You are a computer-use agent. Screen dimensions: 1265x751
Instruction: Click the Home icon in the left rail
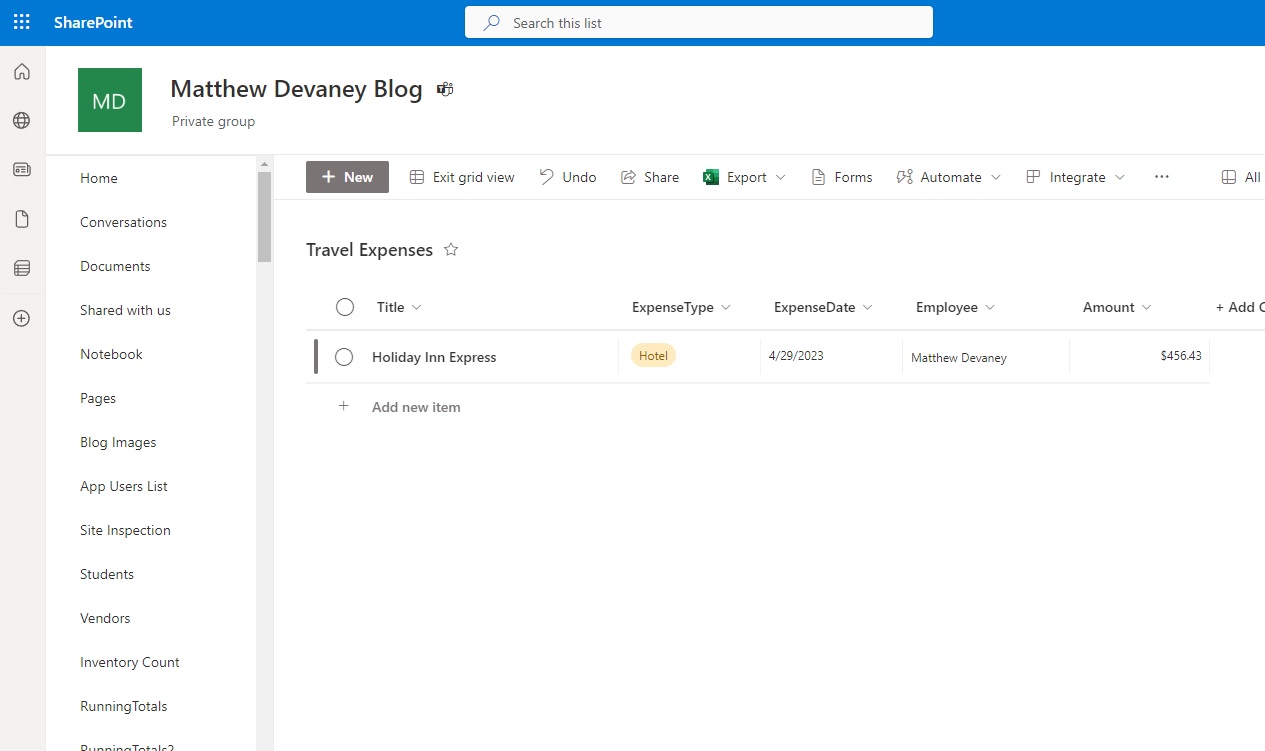(x=21, y=71)
